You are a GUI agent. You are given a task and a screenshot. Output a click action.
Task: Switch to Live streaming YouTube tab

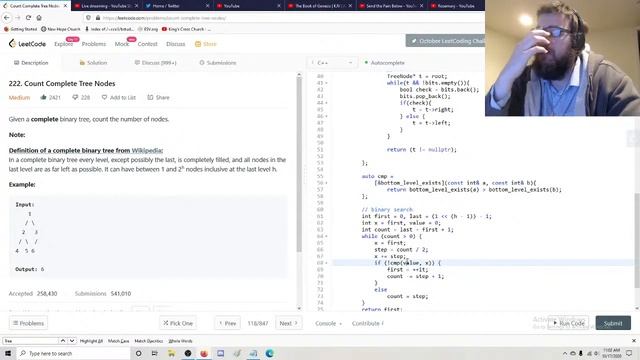click(107, 6)
